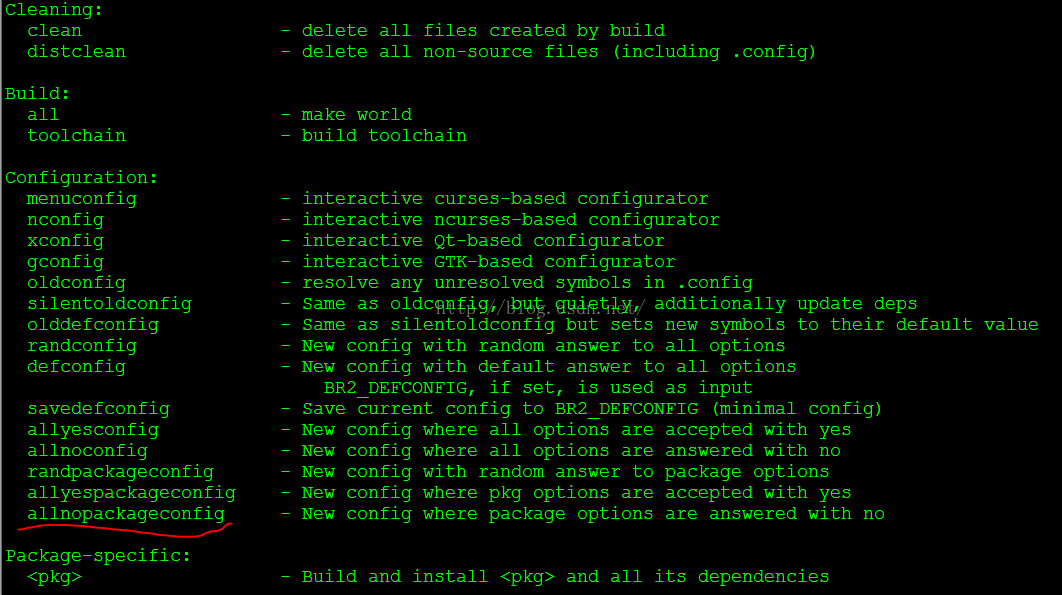The width and height of the screenshot is (1062, 595).
Task: Click the 'Configuration:' section heading
Action: (x=81, y=178)
